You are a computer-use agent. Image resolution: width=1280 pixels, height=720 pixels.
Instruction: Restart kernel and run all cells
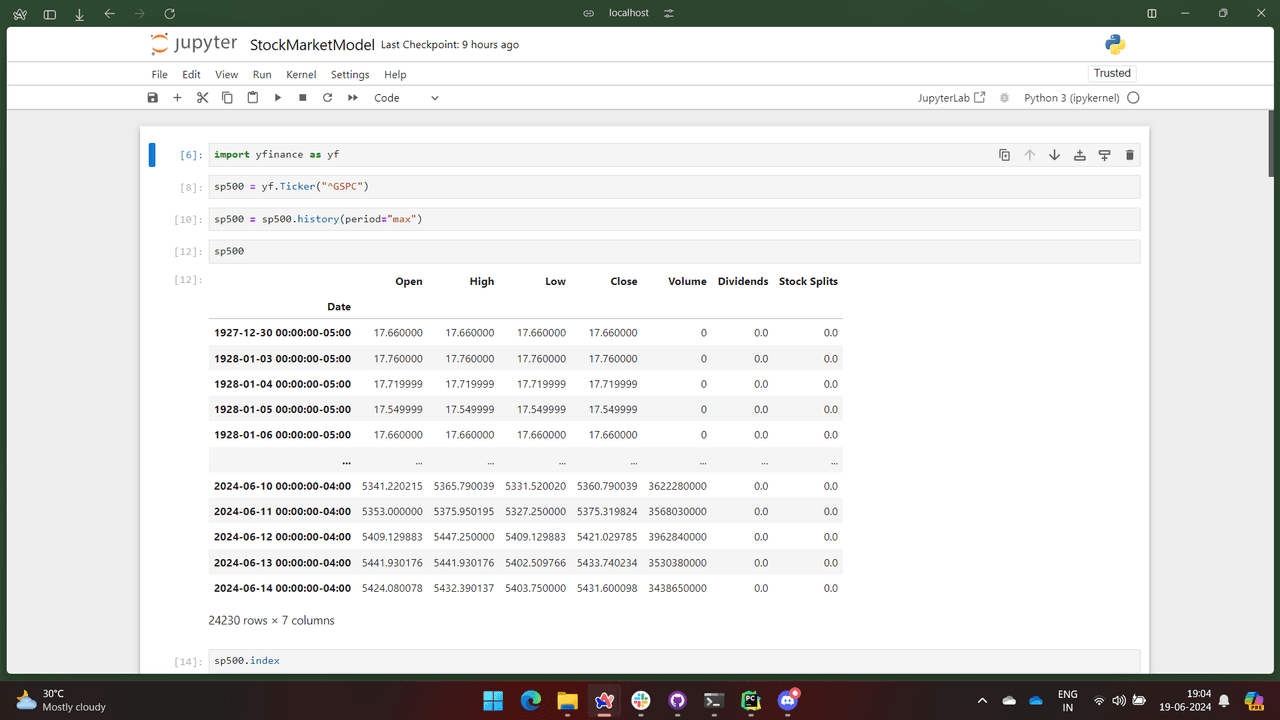[352, 98]
